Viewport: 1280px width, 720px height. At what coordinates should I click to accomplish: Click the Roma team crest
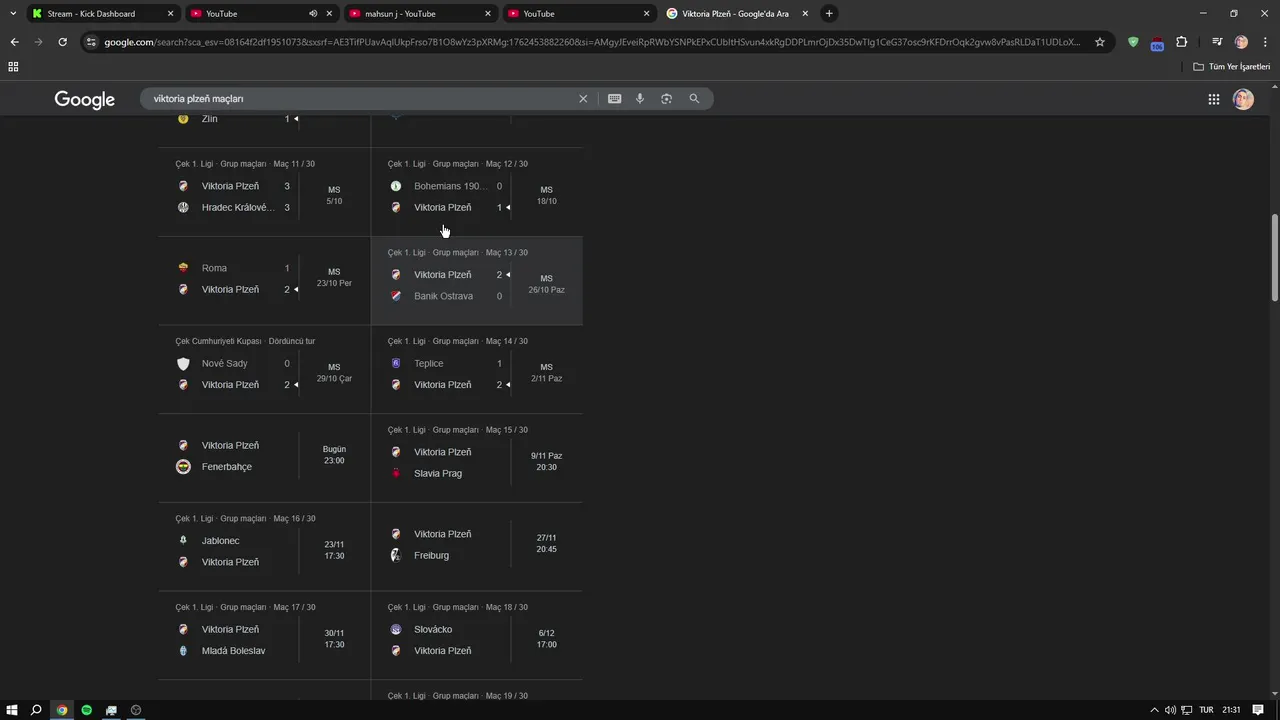coord(183,268)
